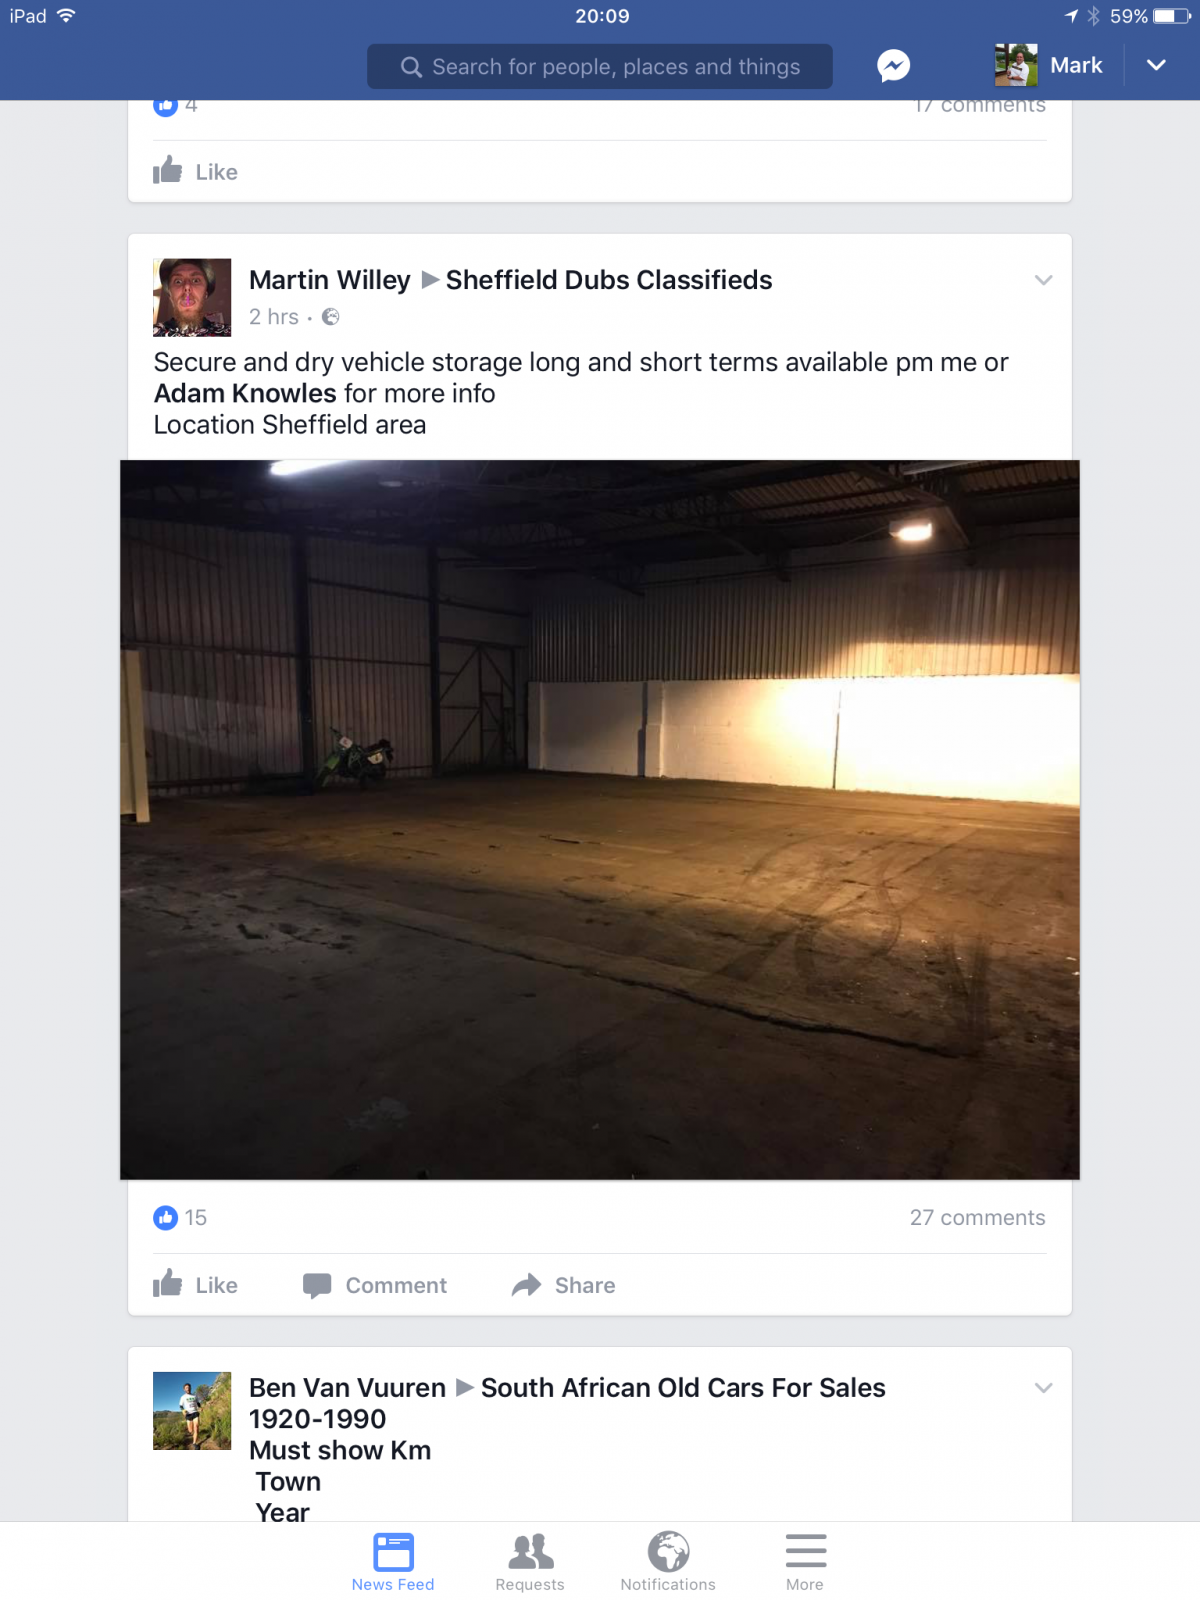Open the warehouse storage photo

[600, 820]
